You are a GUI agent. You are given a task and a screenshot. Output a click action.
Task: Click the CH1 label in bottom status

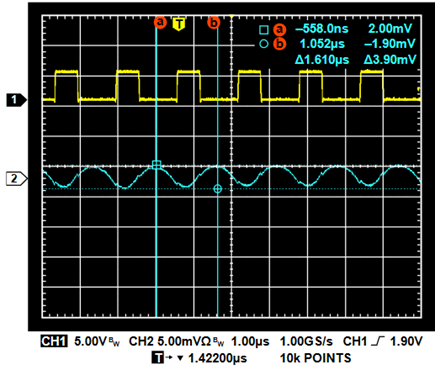[54, 341]
